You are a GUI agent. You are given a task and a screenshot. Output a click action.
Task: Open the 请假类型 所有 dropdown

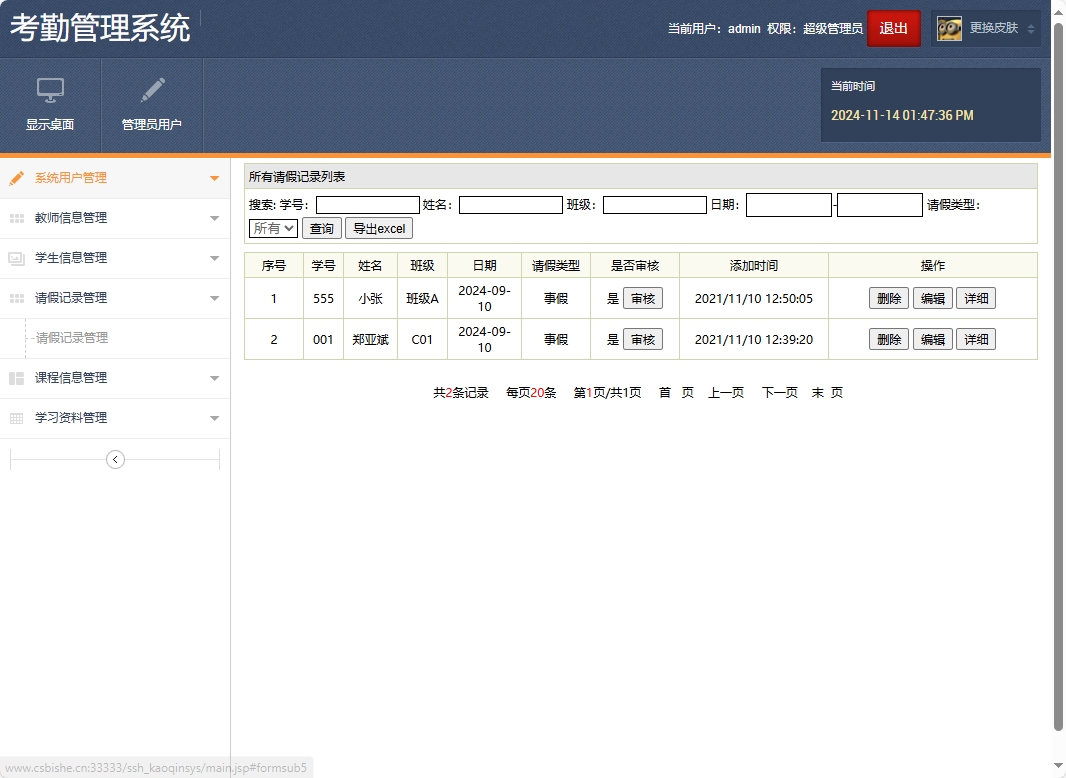[272, 227]
